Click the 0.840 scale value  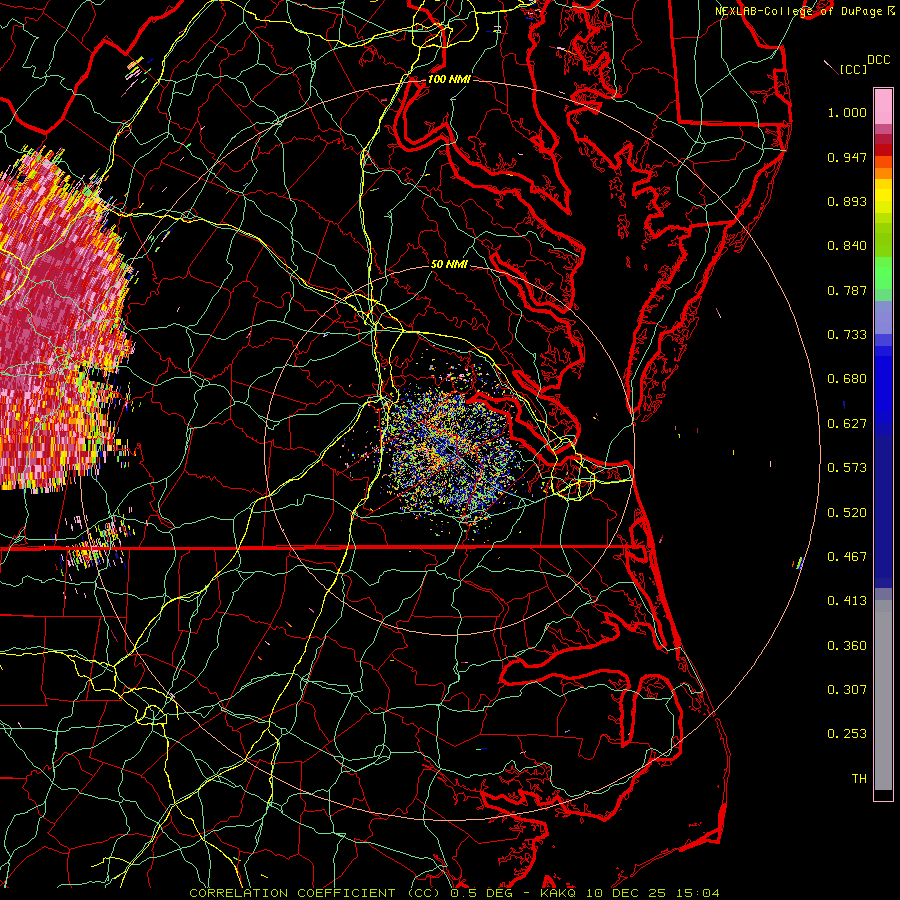[847, 246]
